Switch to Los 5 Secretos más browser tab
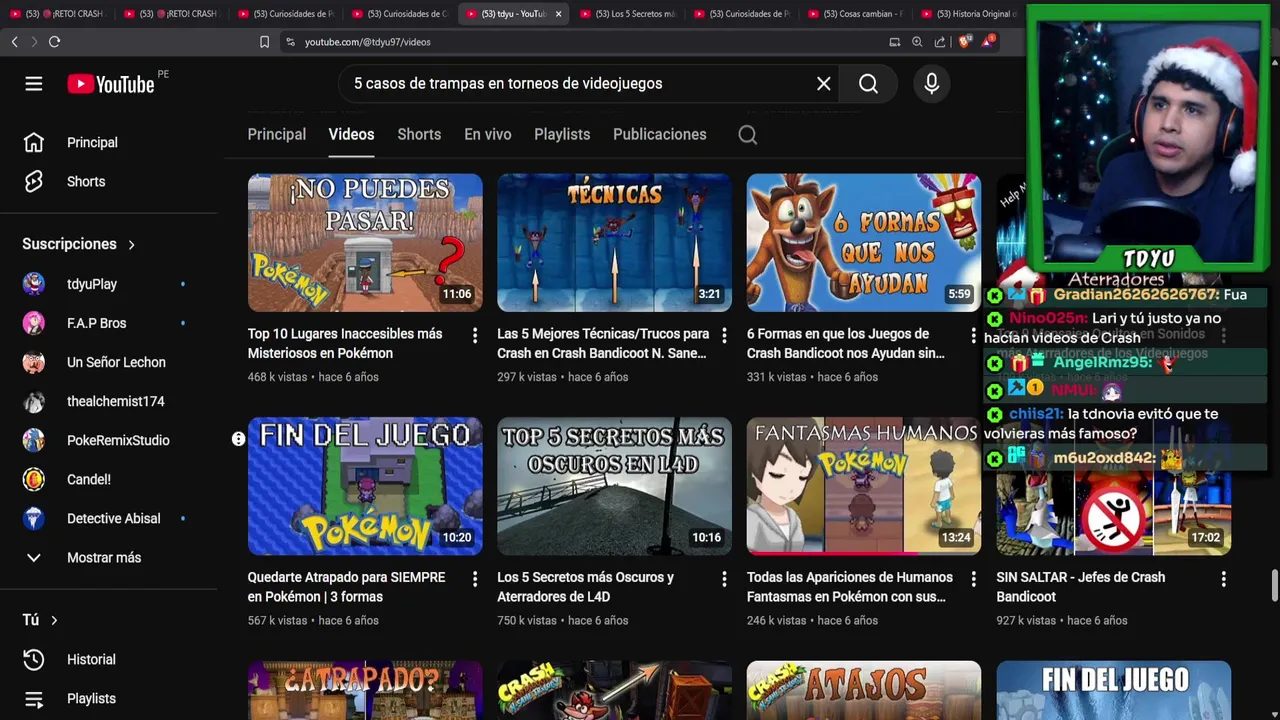The width and height of the screenshot is (1280, 720). tap(628, 14)
